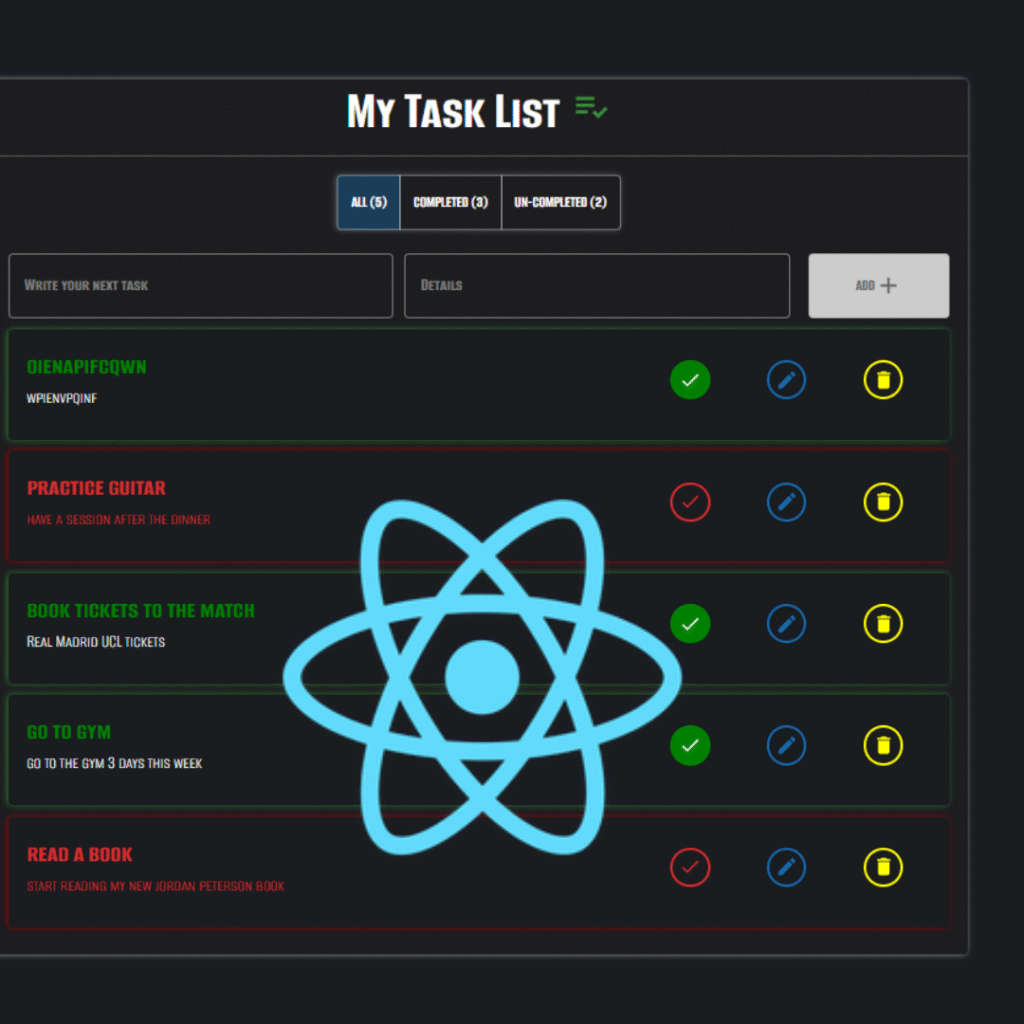Viewport: 1024px width, 1024px height.
Task: Click the Practice Guitar title
Action: pos(96,488)
